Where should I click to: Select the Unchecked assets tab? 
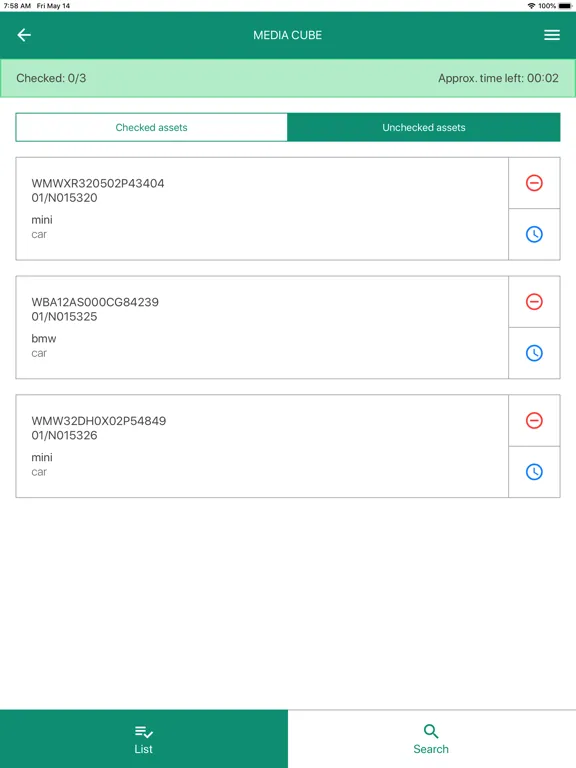(x=424, y=127)
